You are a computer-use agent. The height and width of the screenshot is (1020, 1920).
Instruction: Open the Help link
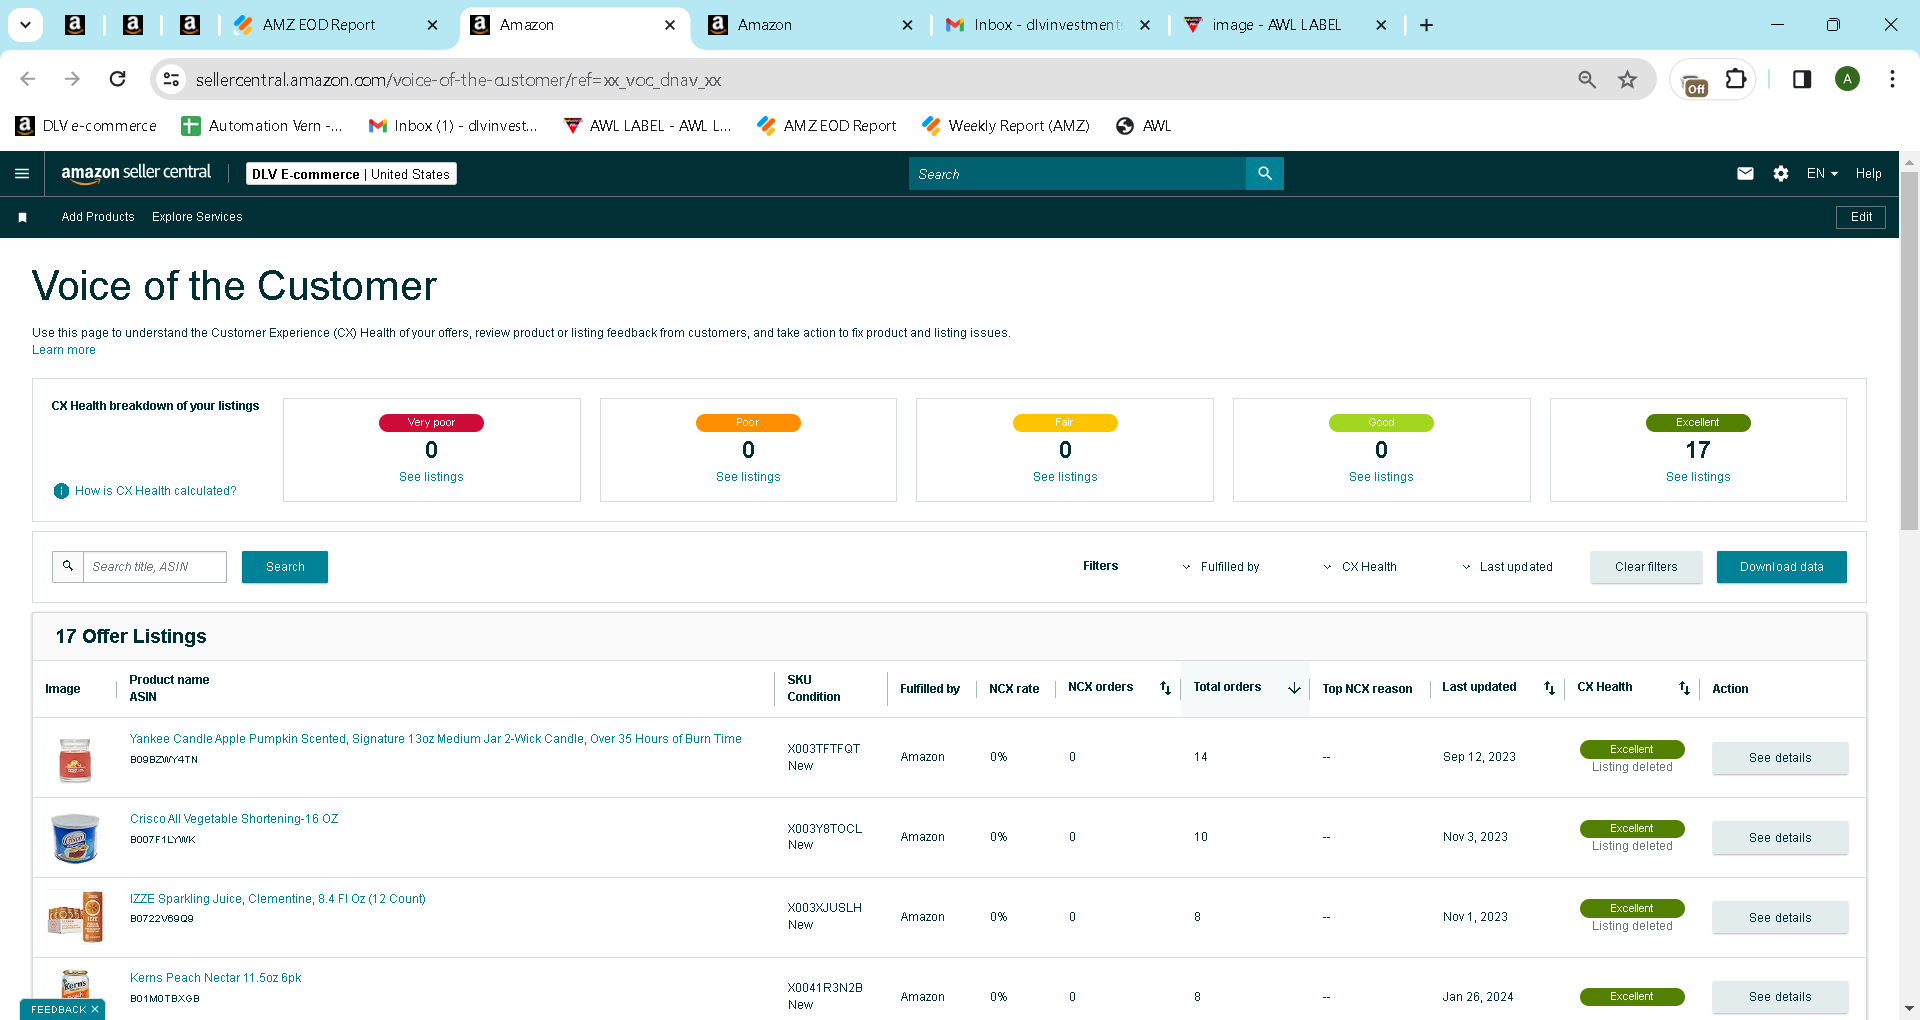pos(1868,174)
